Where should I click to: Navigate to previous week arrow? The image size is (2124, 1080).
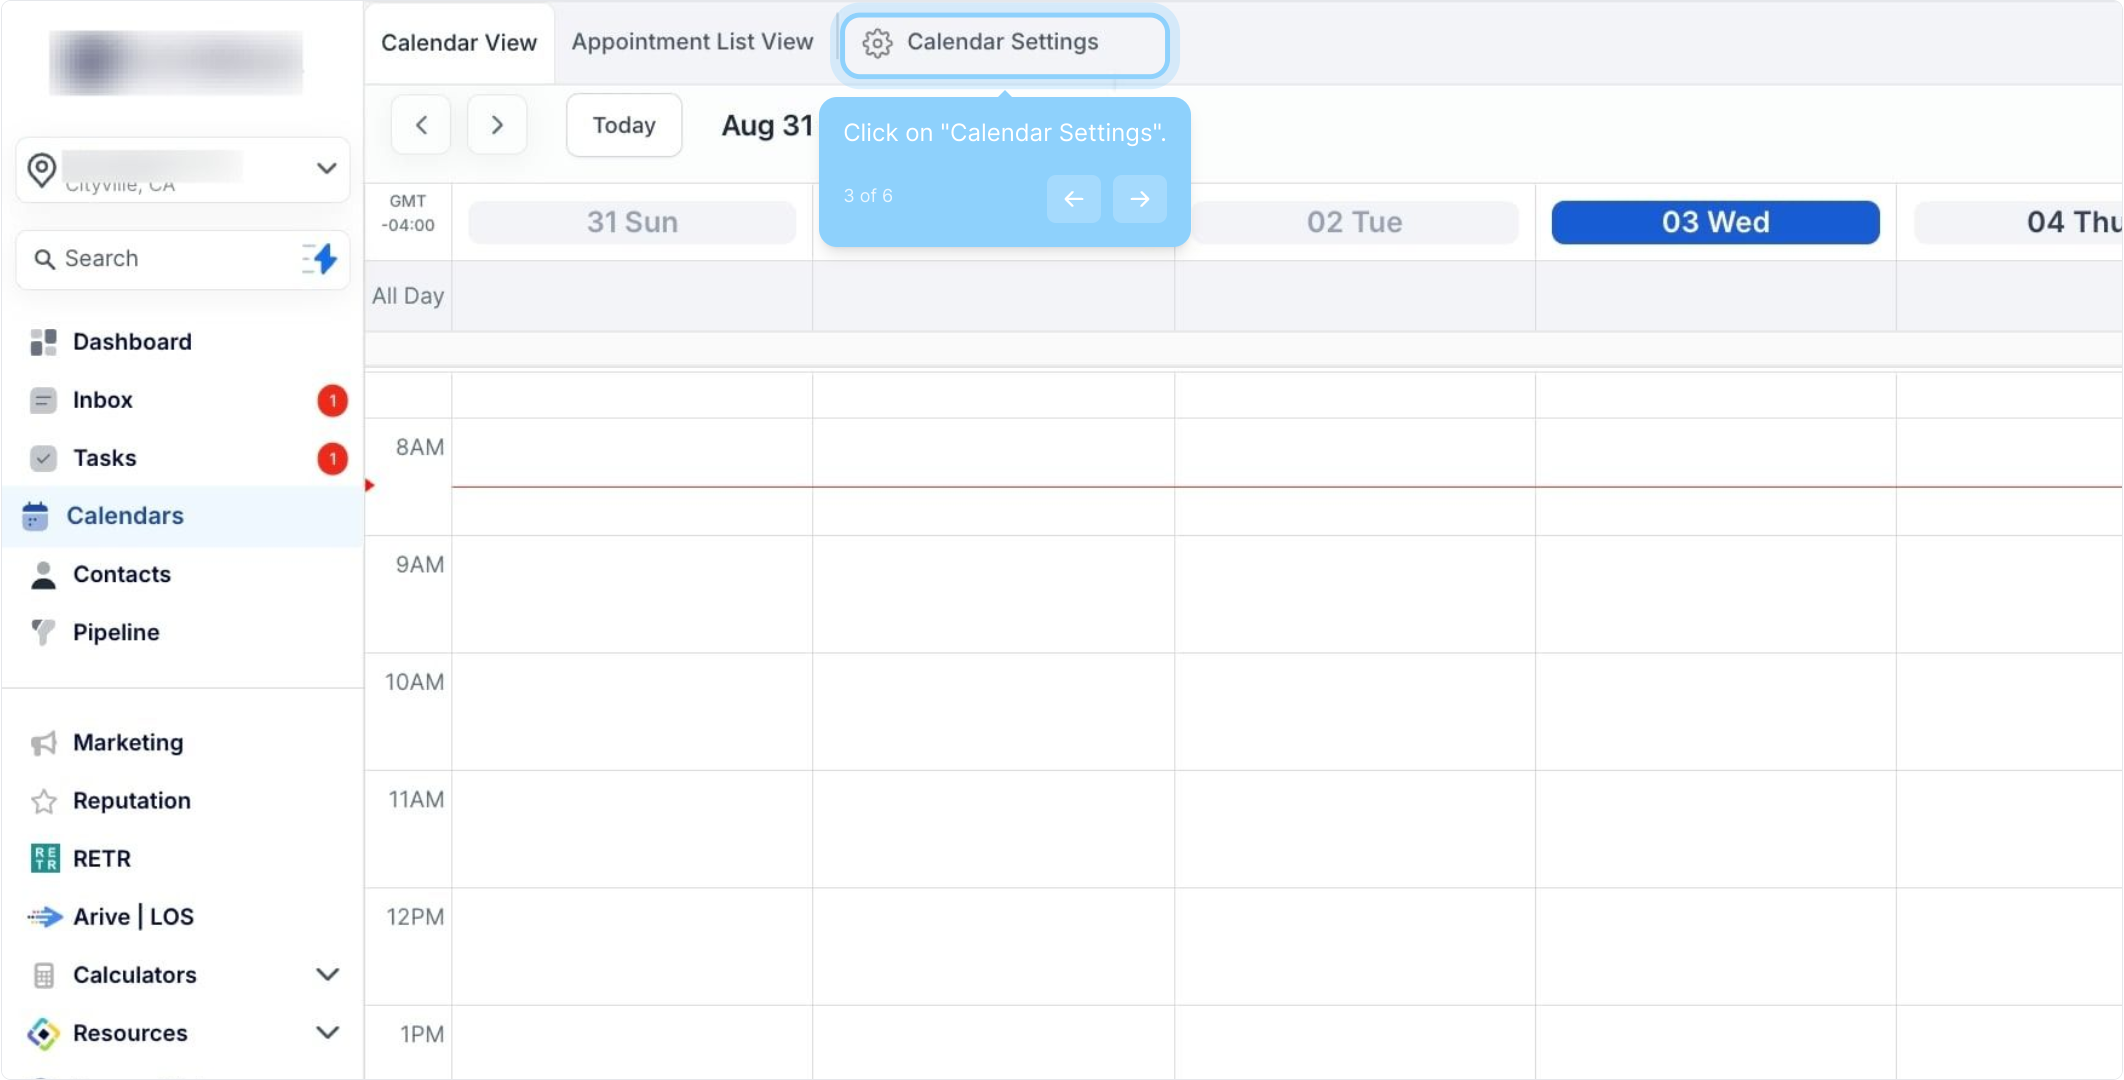[x=421, y=125]
